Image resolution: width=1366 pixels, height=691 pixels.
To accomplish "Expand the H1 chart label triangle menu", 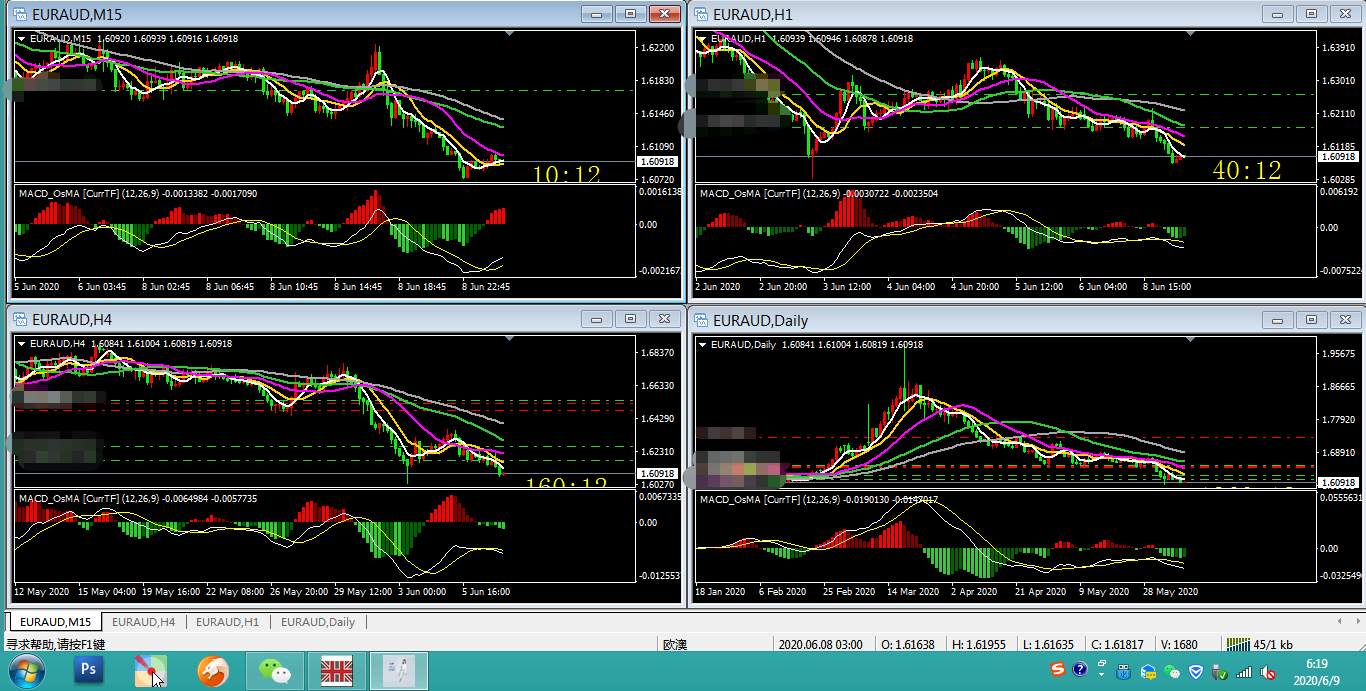I will 702,38.
